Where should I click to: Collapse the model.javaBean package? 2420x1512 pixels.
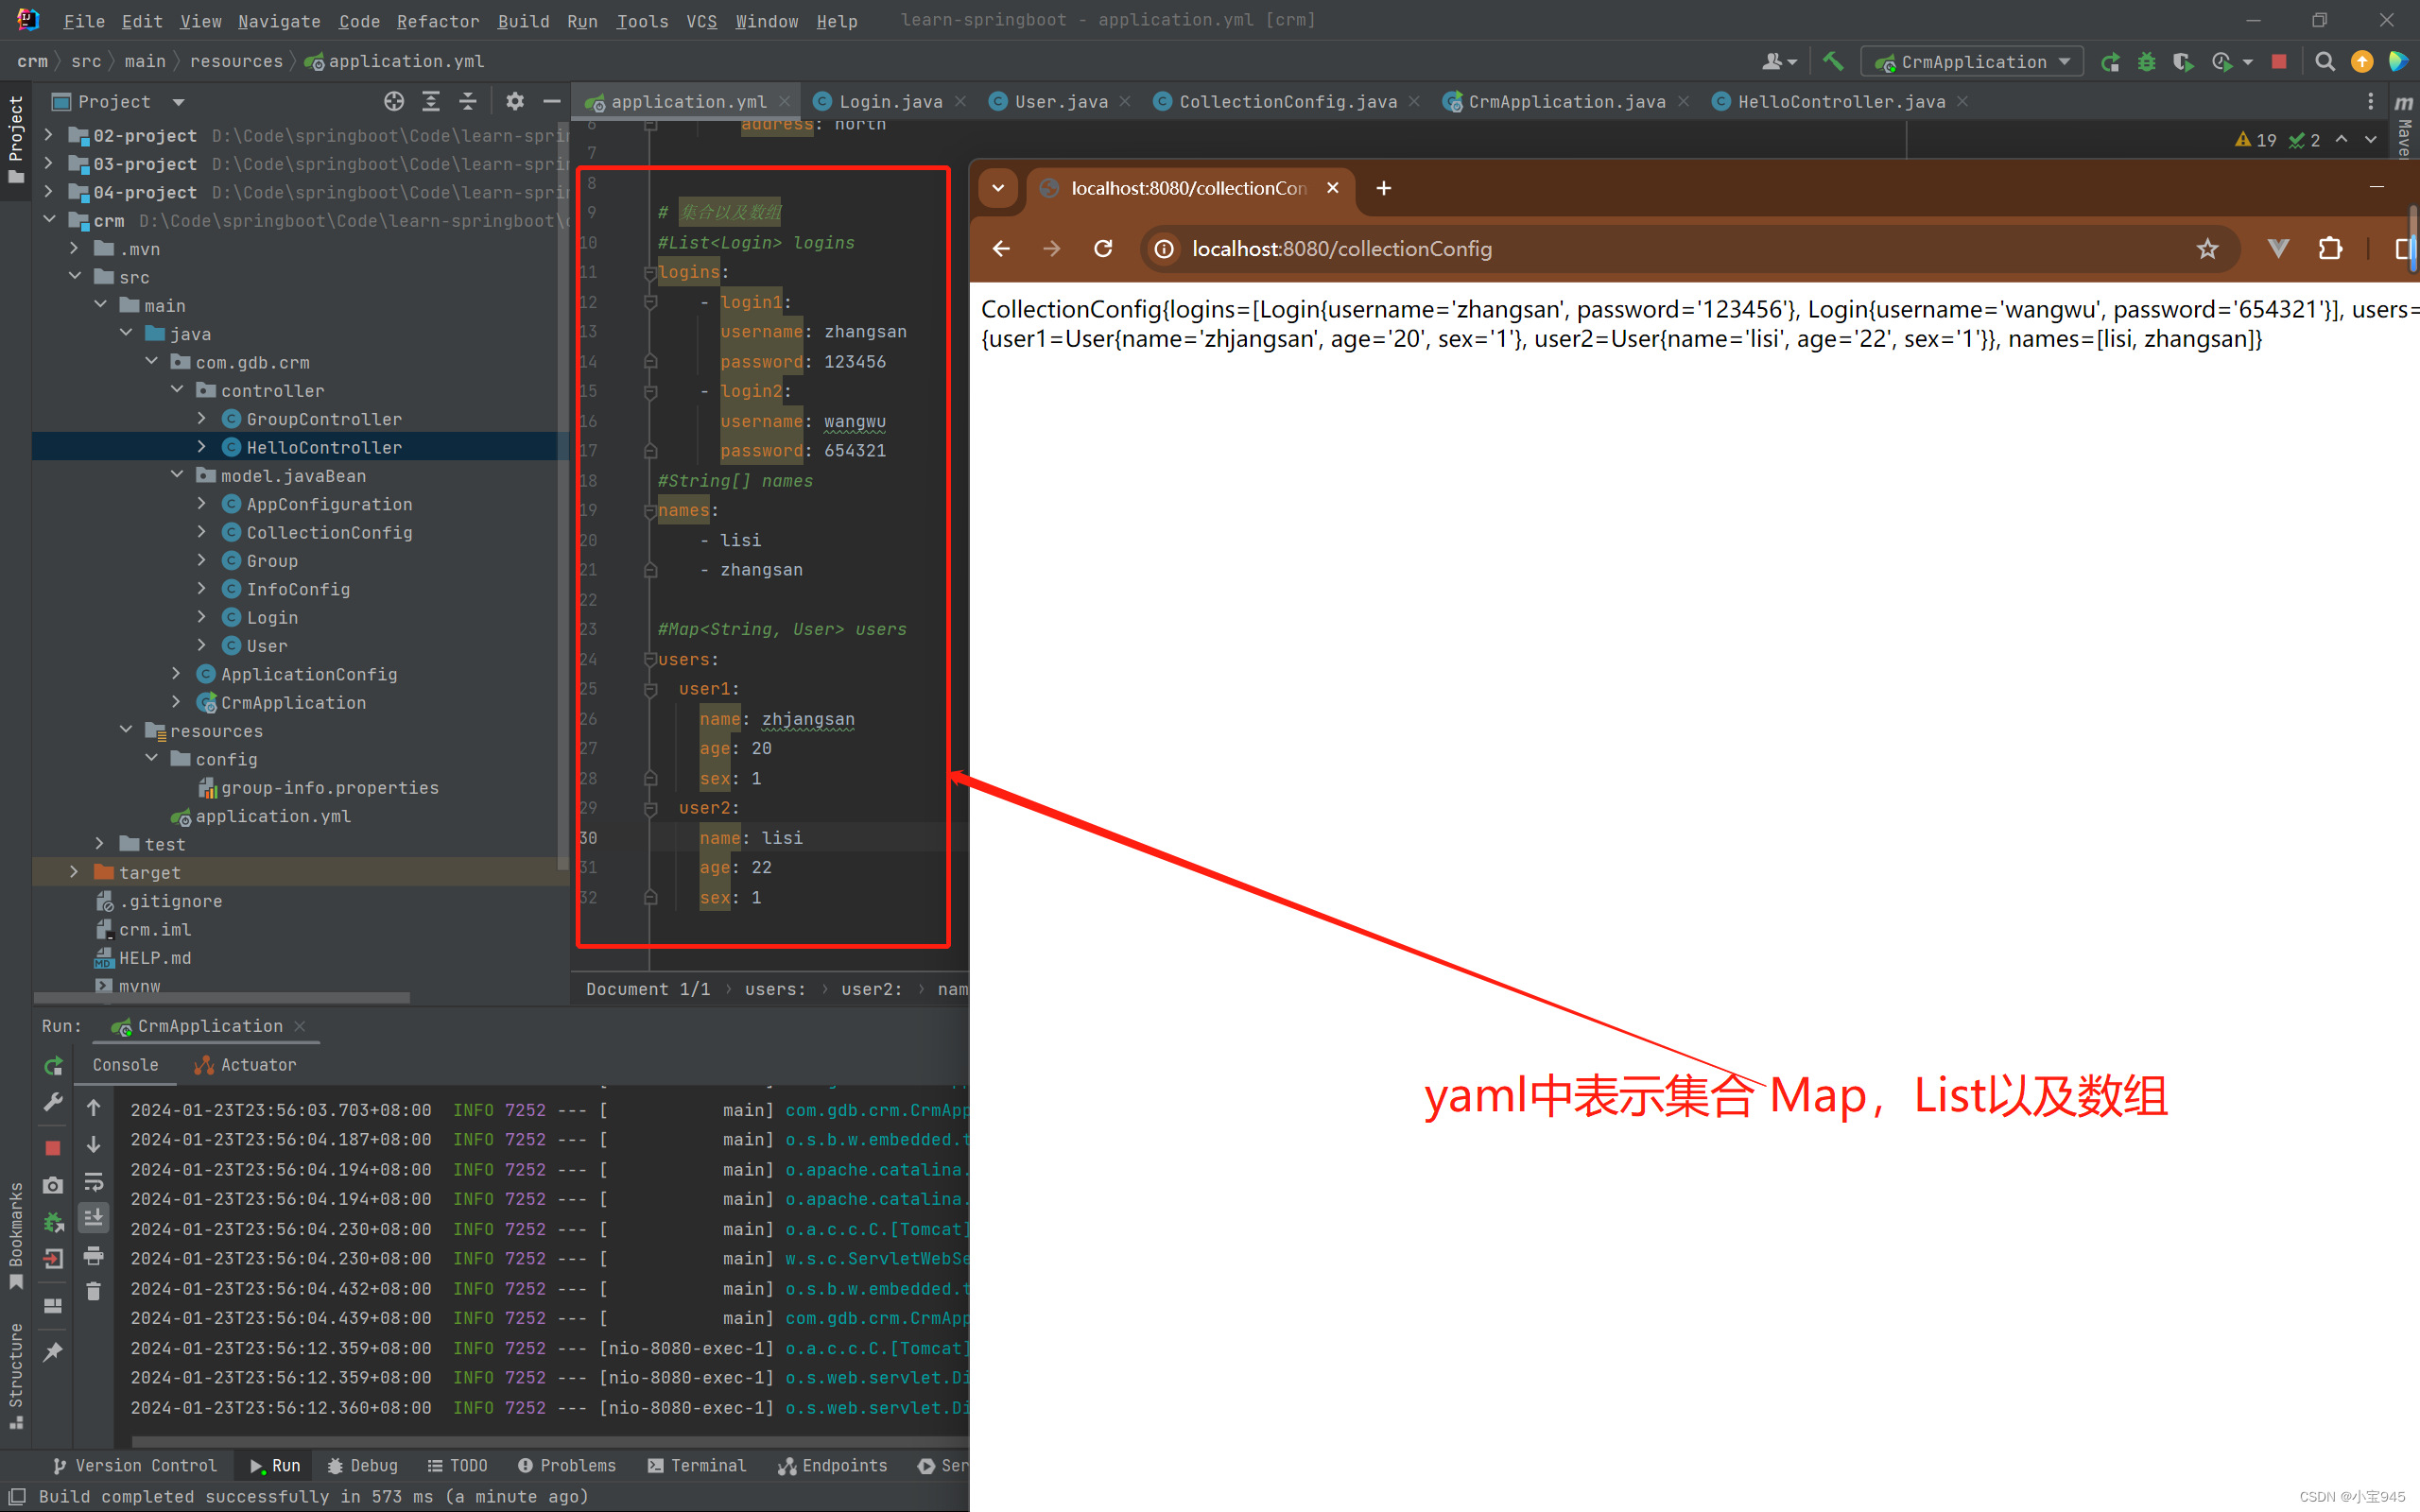(177, 475)
